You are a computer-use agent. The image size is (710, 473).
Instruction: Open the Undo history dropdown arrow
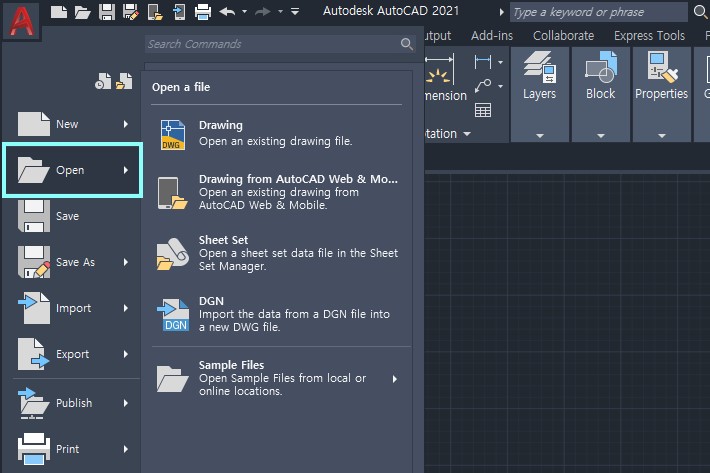pyautogui.click(x=243, y=12)
